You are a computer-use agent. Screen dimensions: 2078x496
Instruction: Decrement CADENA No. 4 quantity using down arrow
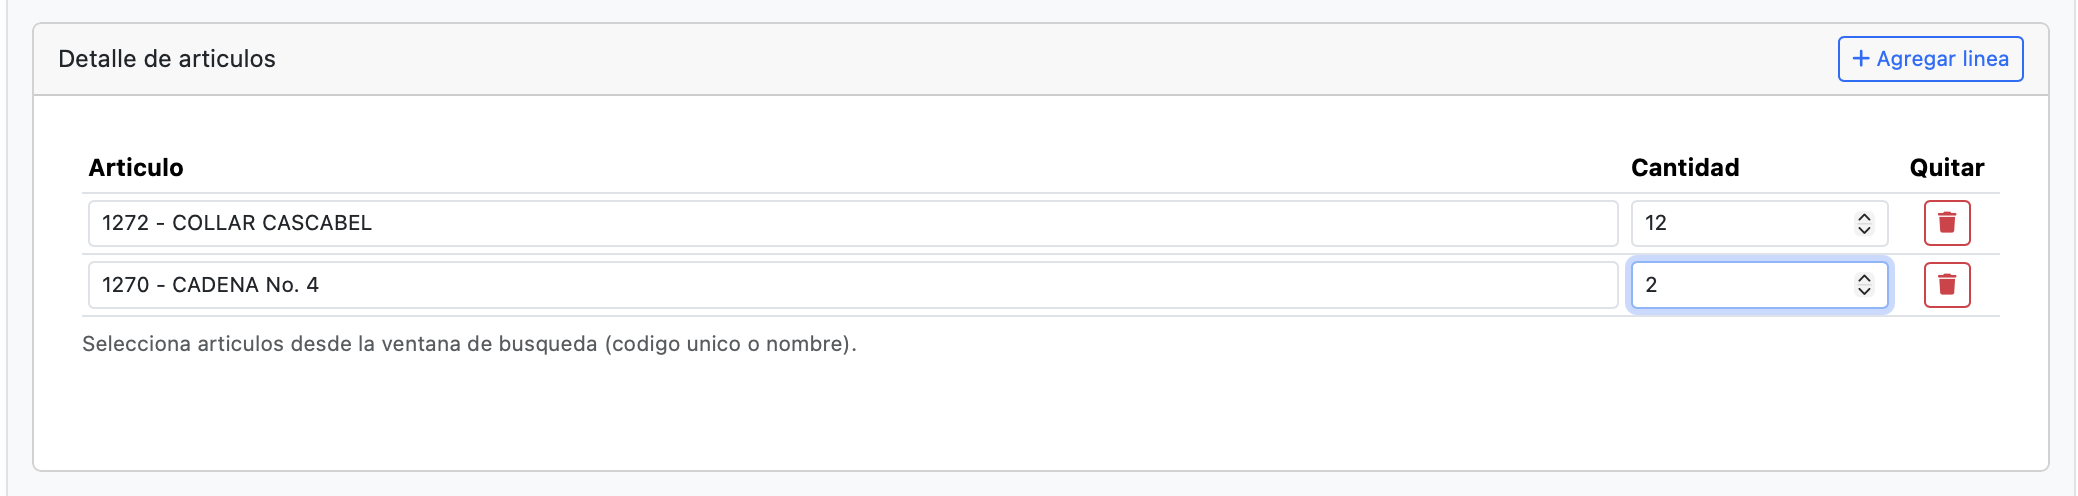pyautogui.click(x=1864, y=292)
